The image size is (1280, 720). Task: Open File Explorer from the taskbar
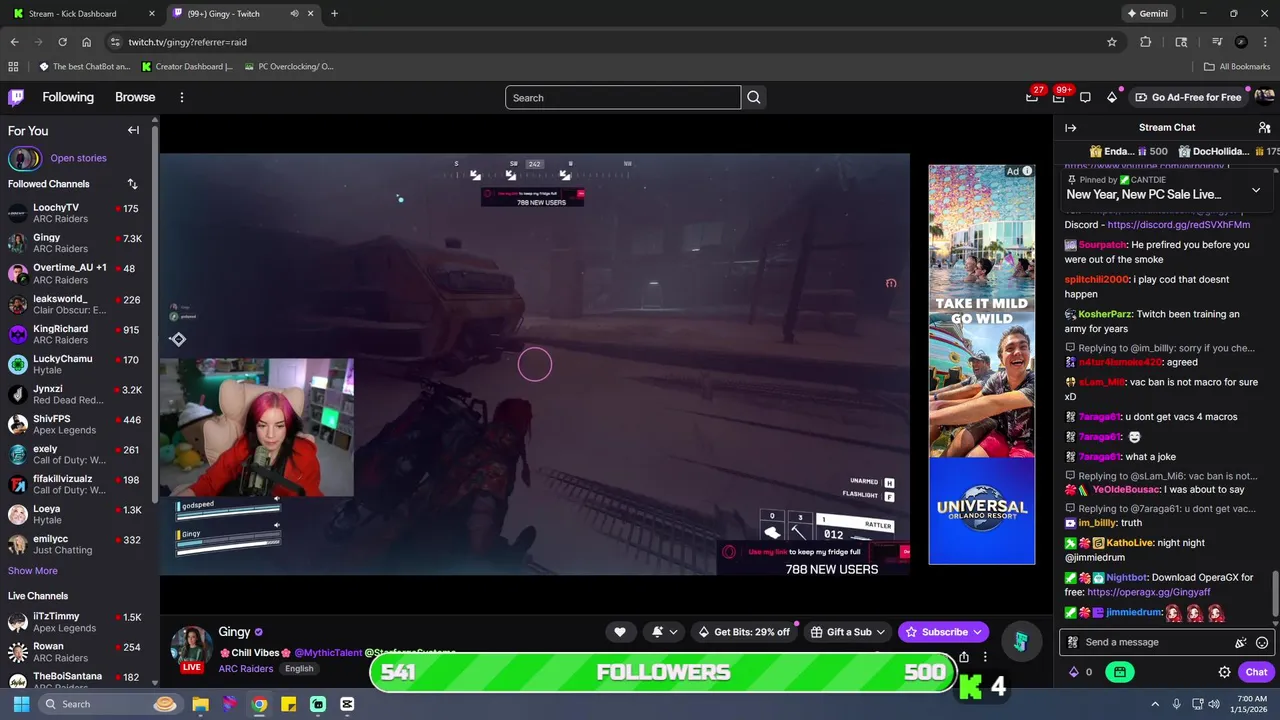click(x=200, y=704)
